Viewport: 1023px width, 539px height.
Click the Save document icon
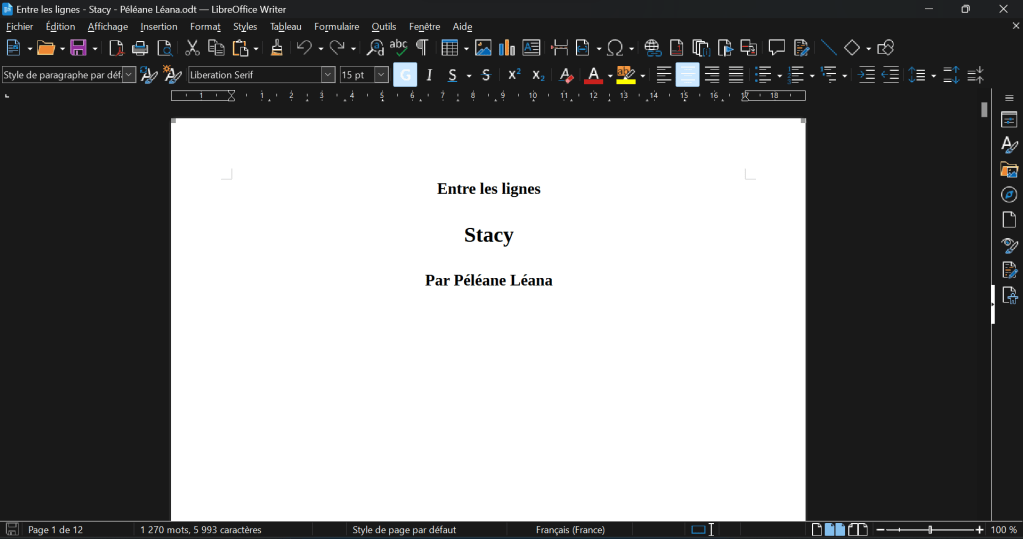click(x=78, y=48)
